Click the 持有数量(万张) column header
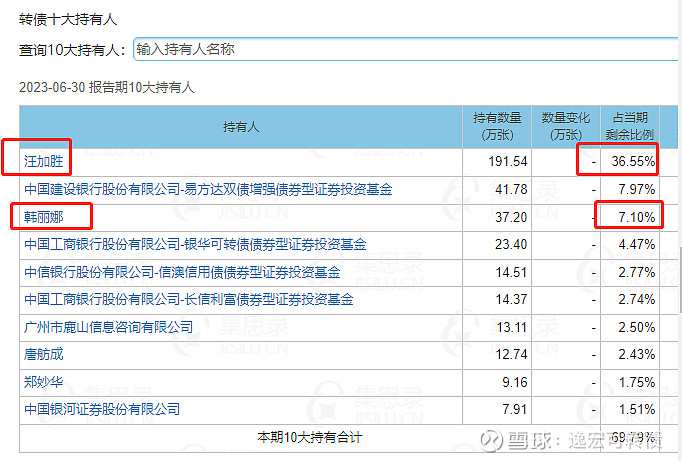This screenshot has width=682, height=461. 497,127
